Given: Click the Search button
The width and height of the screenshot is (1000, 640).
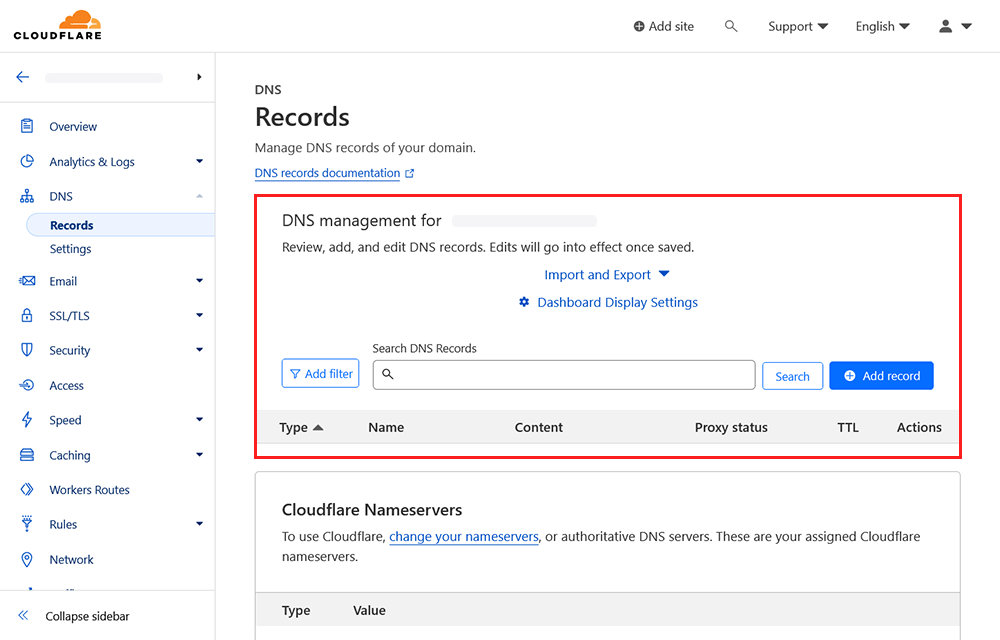Looking at the screenshot, I should tap(792, 376).
